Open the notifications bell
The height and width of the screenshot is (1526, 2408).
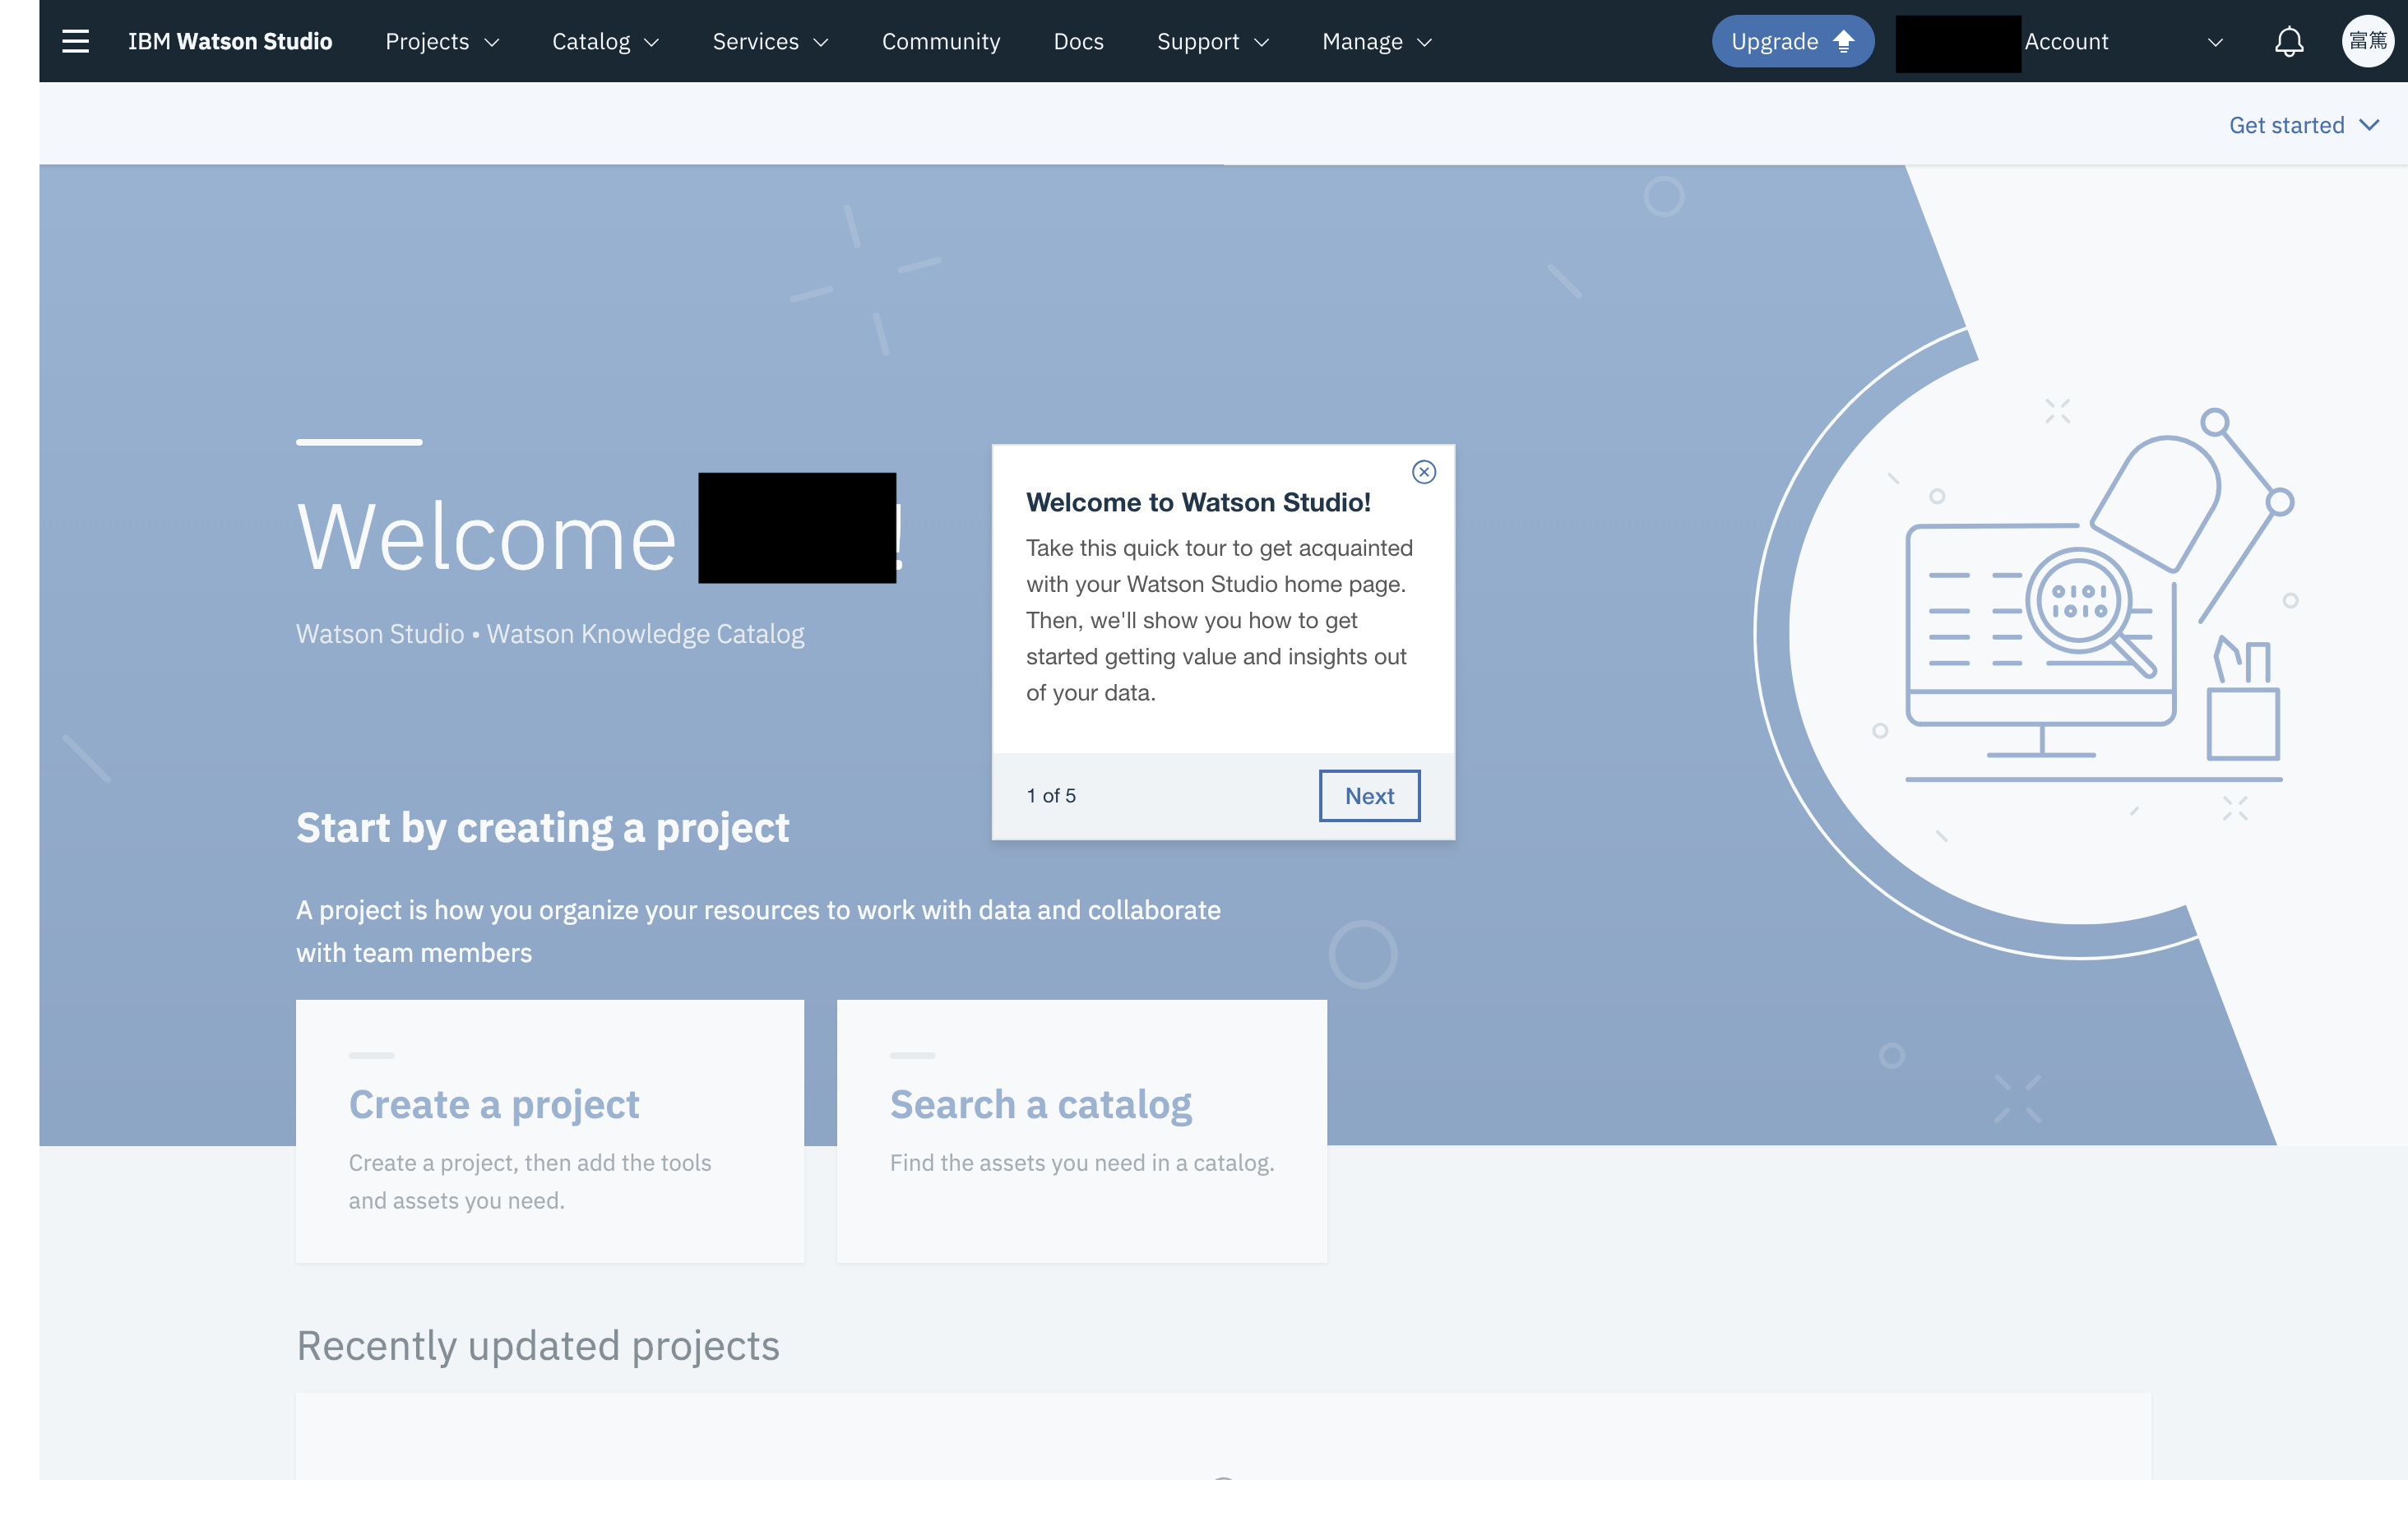pyautogui.click(x=2289, y=41)
